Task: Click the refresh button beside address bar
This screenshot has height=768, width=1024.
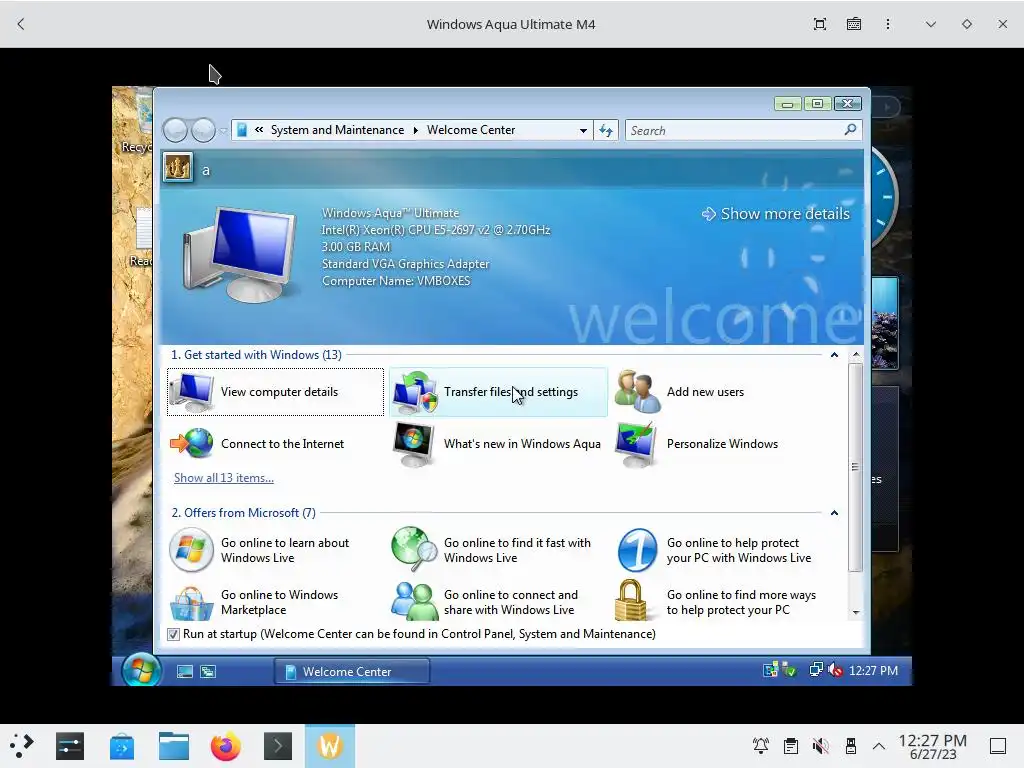Action: [606, 131]
